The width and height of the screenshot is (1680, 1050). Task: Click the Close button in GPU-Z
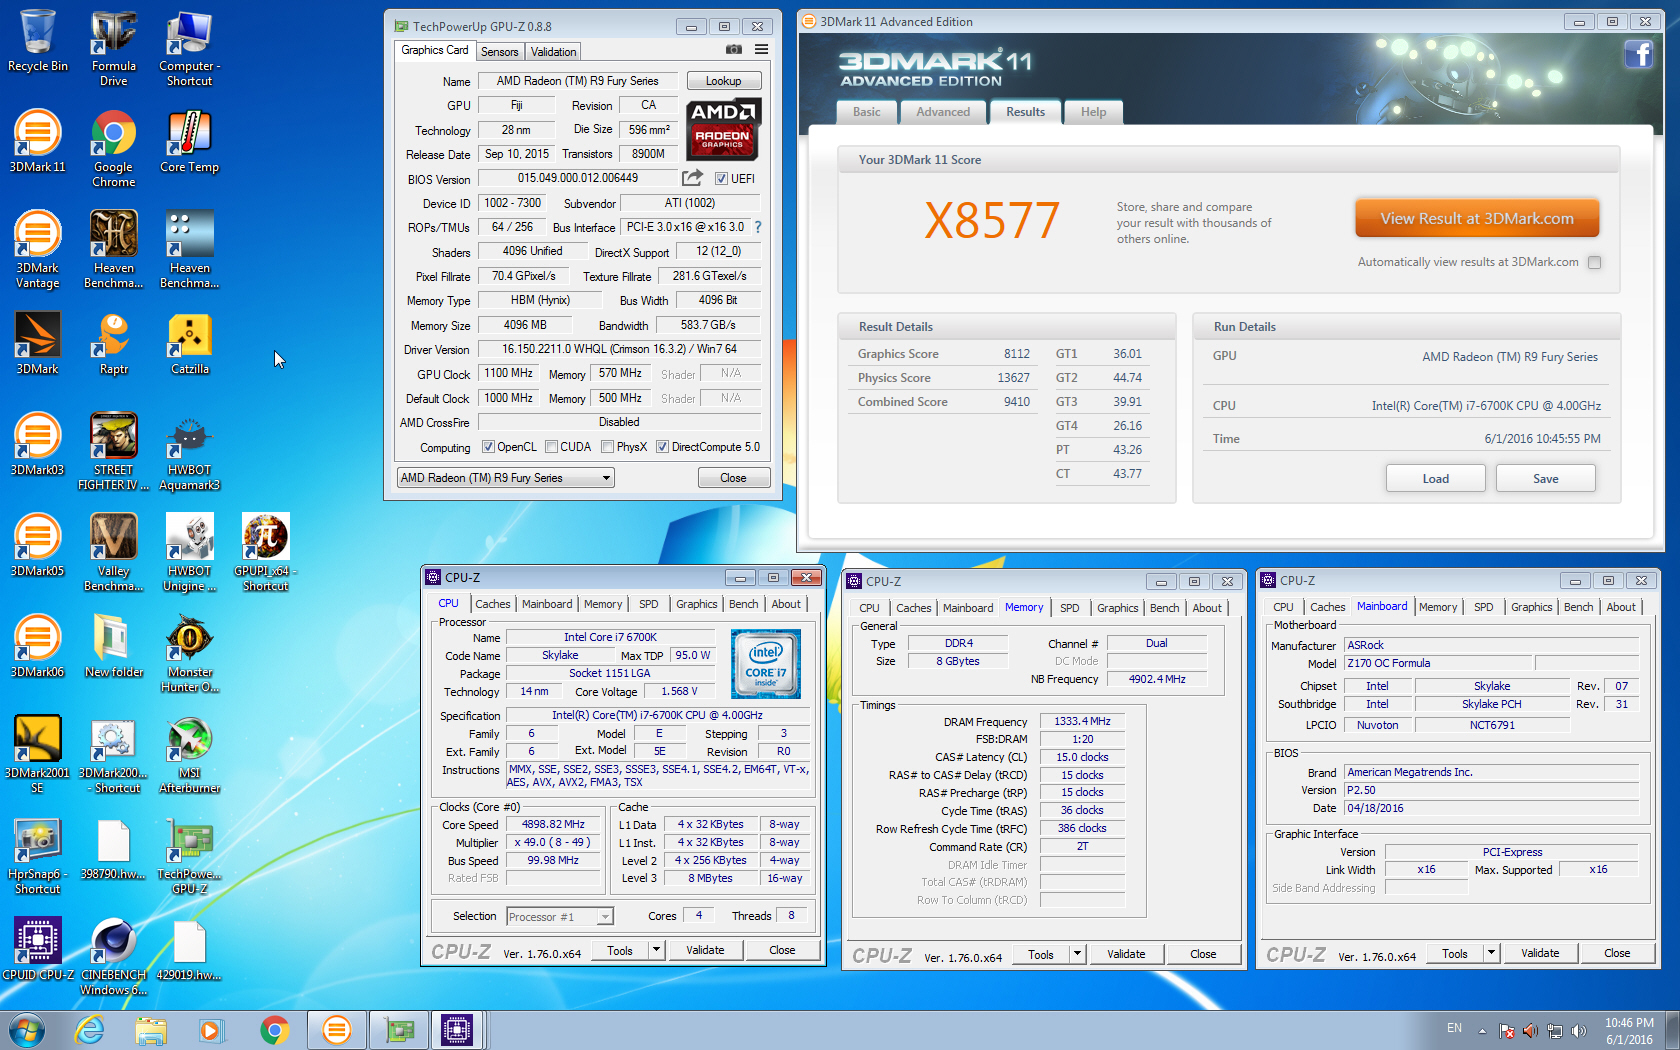click(733, 478)
